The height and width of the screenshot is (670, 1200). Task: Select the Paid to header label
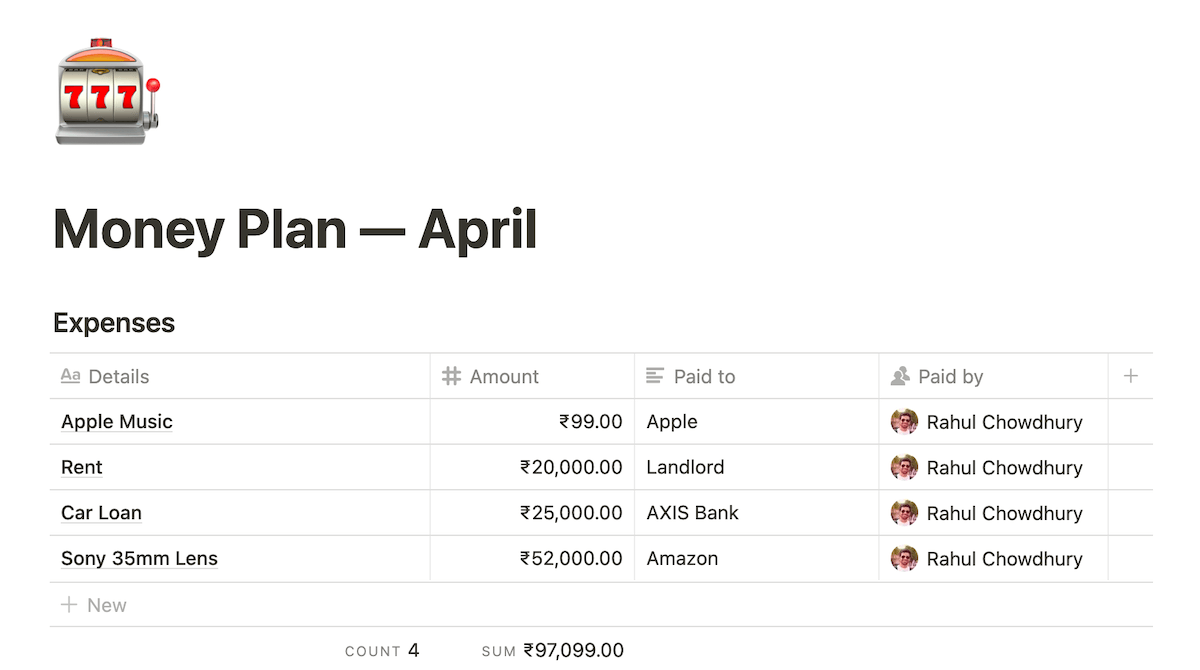coord(703,376)
